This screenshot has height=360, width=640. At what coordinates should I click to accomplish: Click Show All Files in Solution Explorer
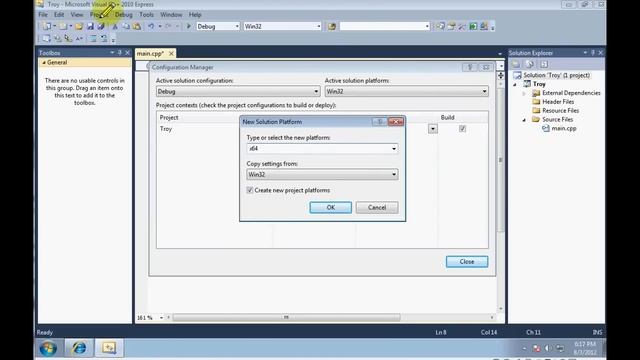tap(530, 64)
